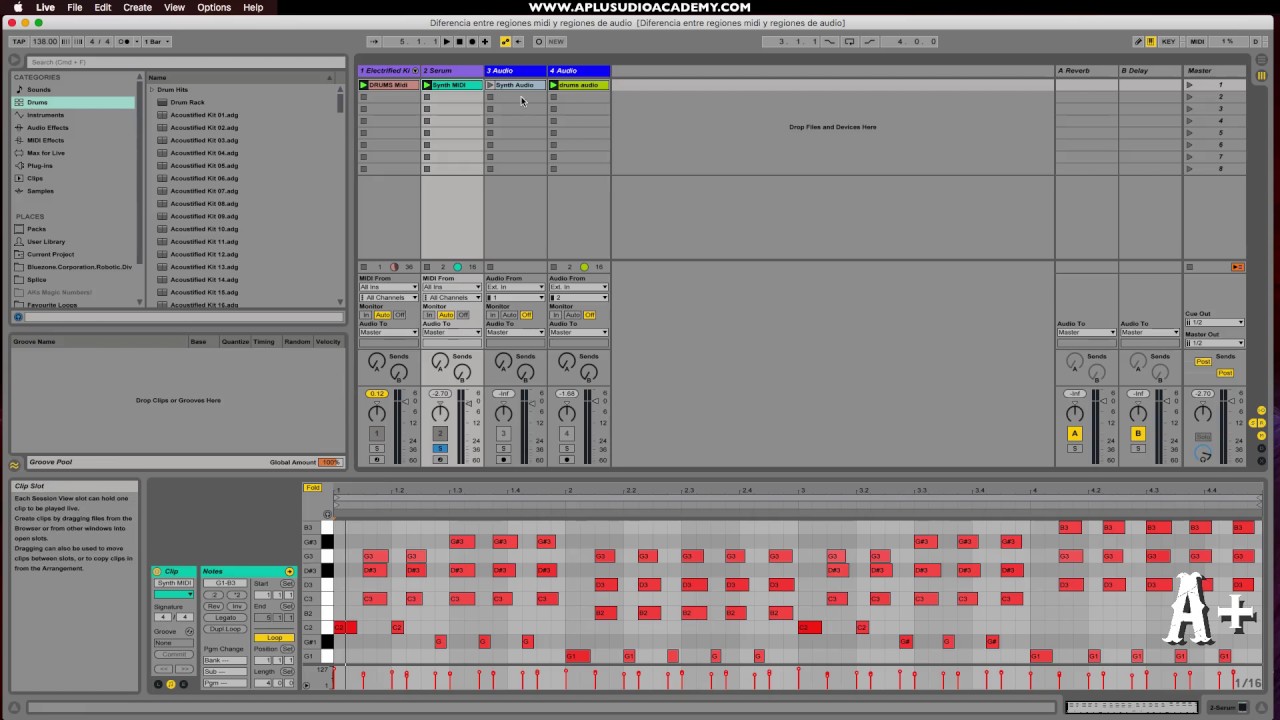Open the clip color dropdown
Viewport: 1280px width, 720px height.
173,595
